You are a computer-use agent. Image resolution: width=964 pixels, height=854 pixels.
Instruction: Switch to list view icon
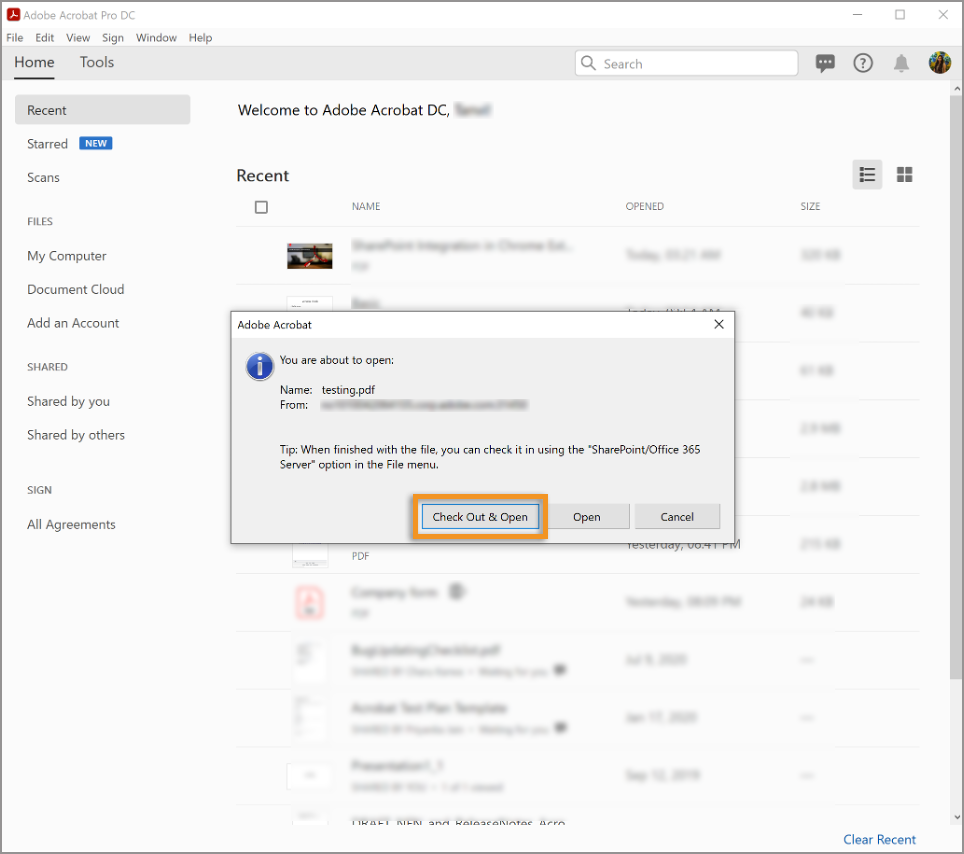pyautogui.click(x=867, y=175)
